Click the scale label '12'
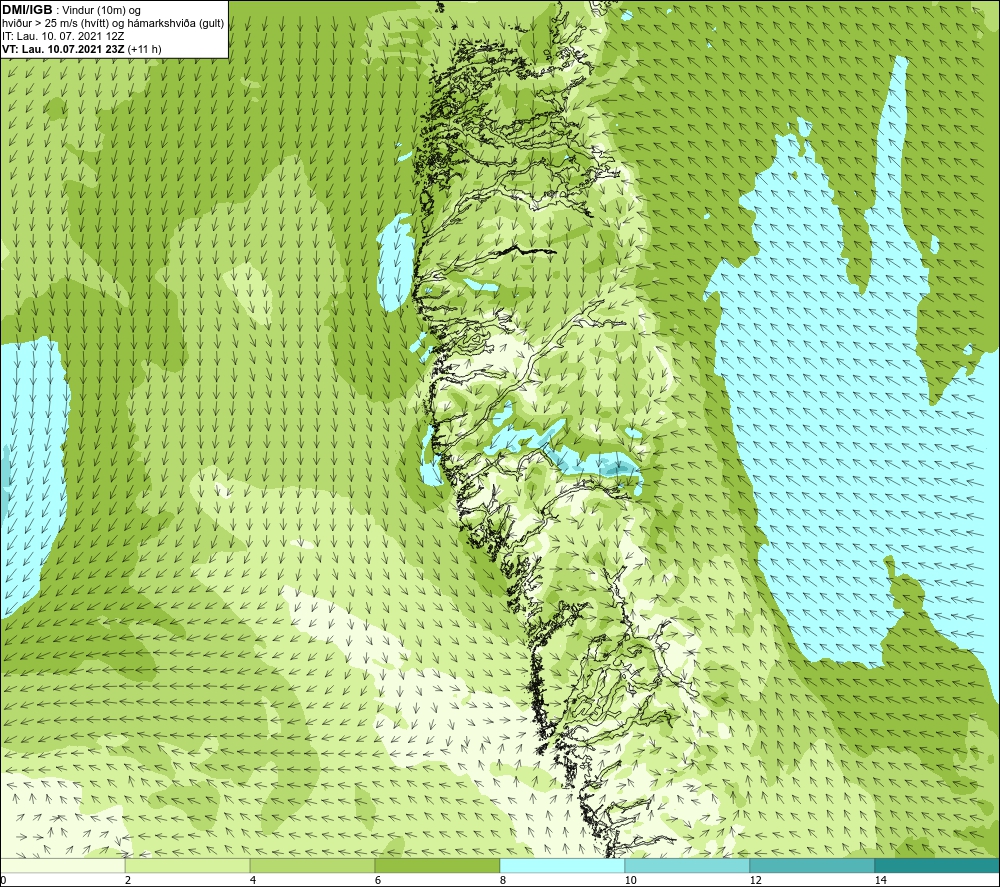Screen dimensions: 1000x887 tap(756, 881)
